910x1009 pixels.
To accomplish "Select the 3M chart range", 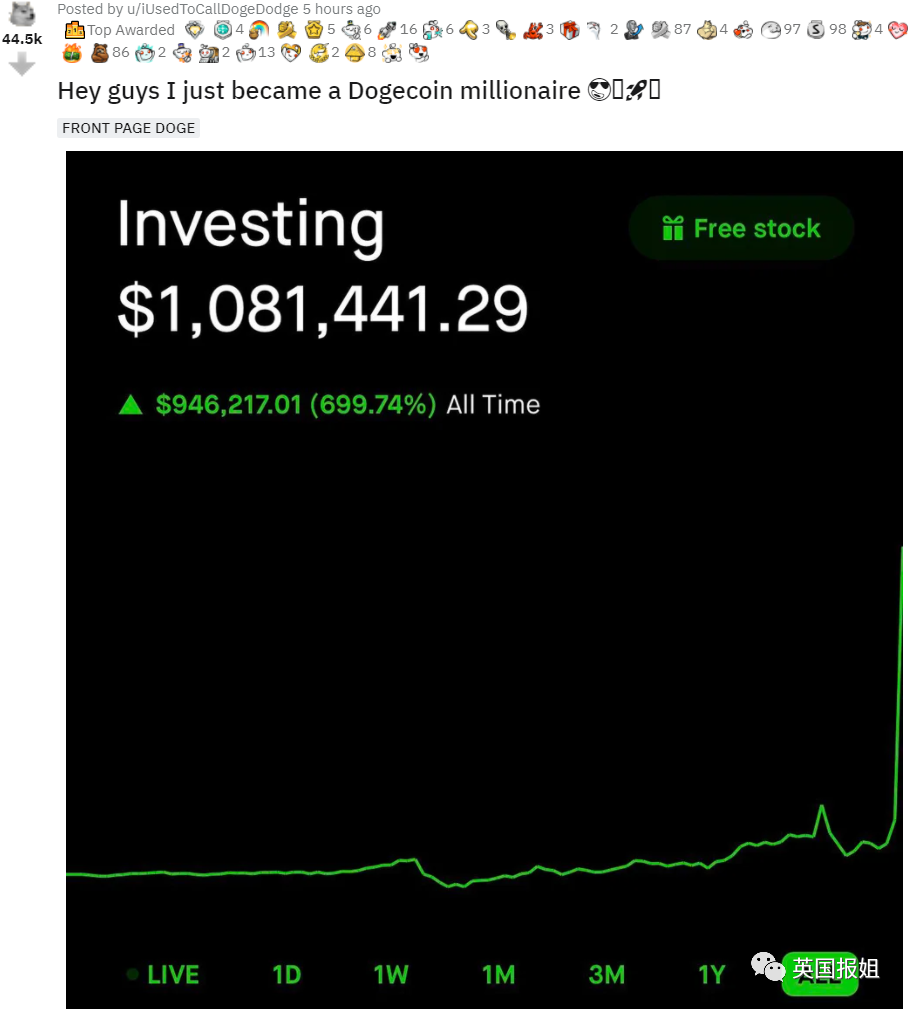I will (606, 974).
